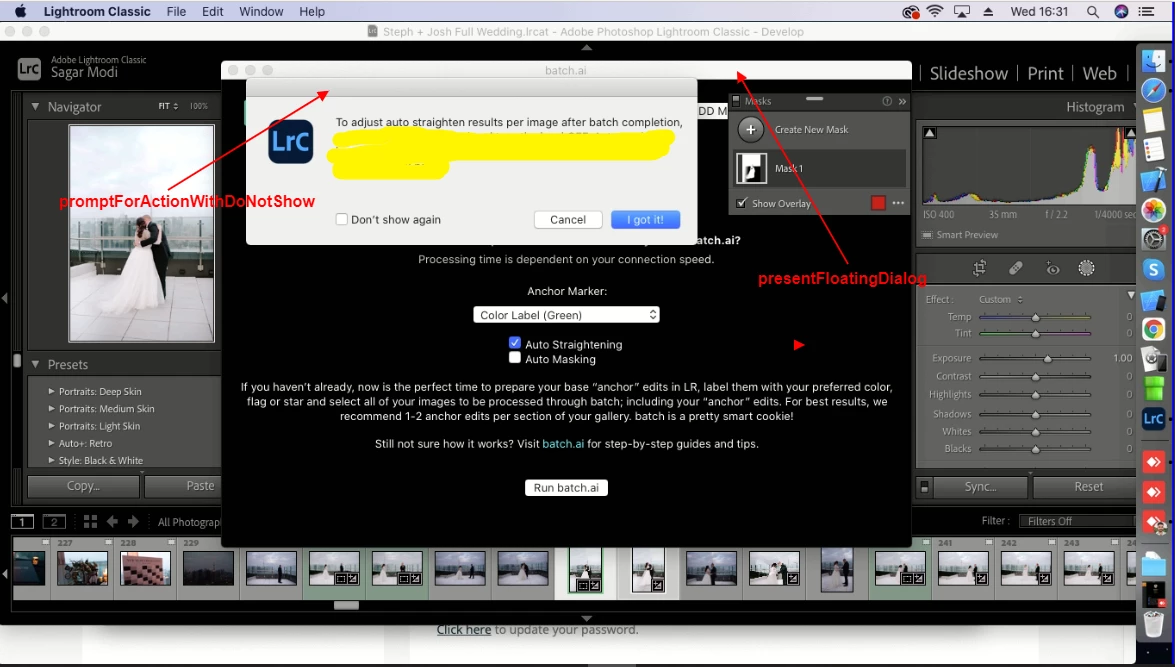Select the Masking tool dotted circle icon
The height and width of the screenshot is (667, 1175).
[x=1087, y=268]
